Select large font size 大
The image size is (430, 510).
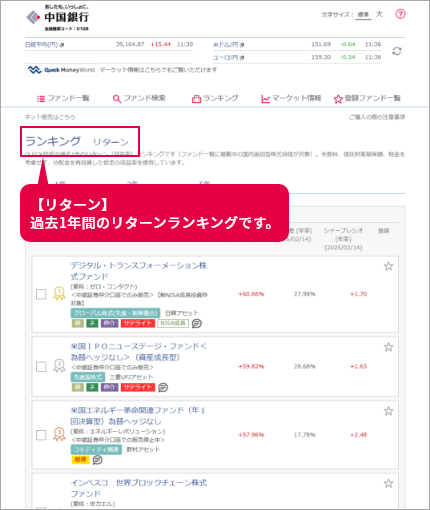pyautogui.click(x=379, y=14)
